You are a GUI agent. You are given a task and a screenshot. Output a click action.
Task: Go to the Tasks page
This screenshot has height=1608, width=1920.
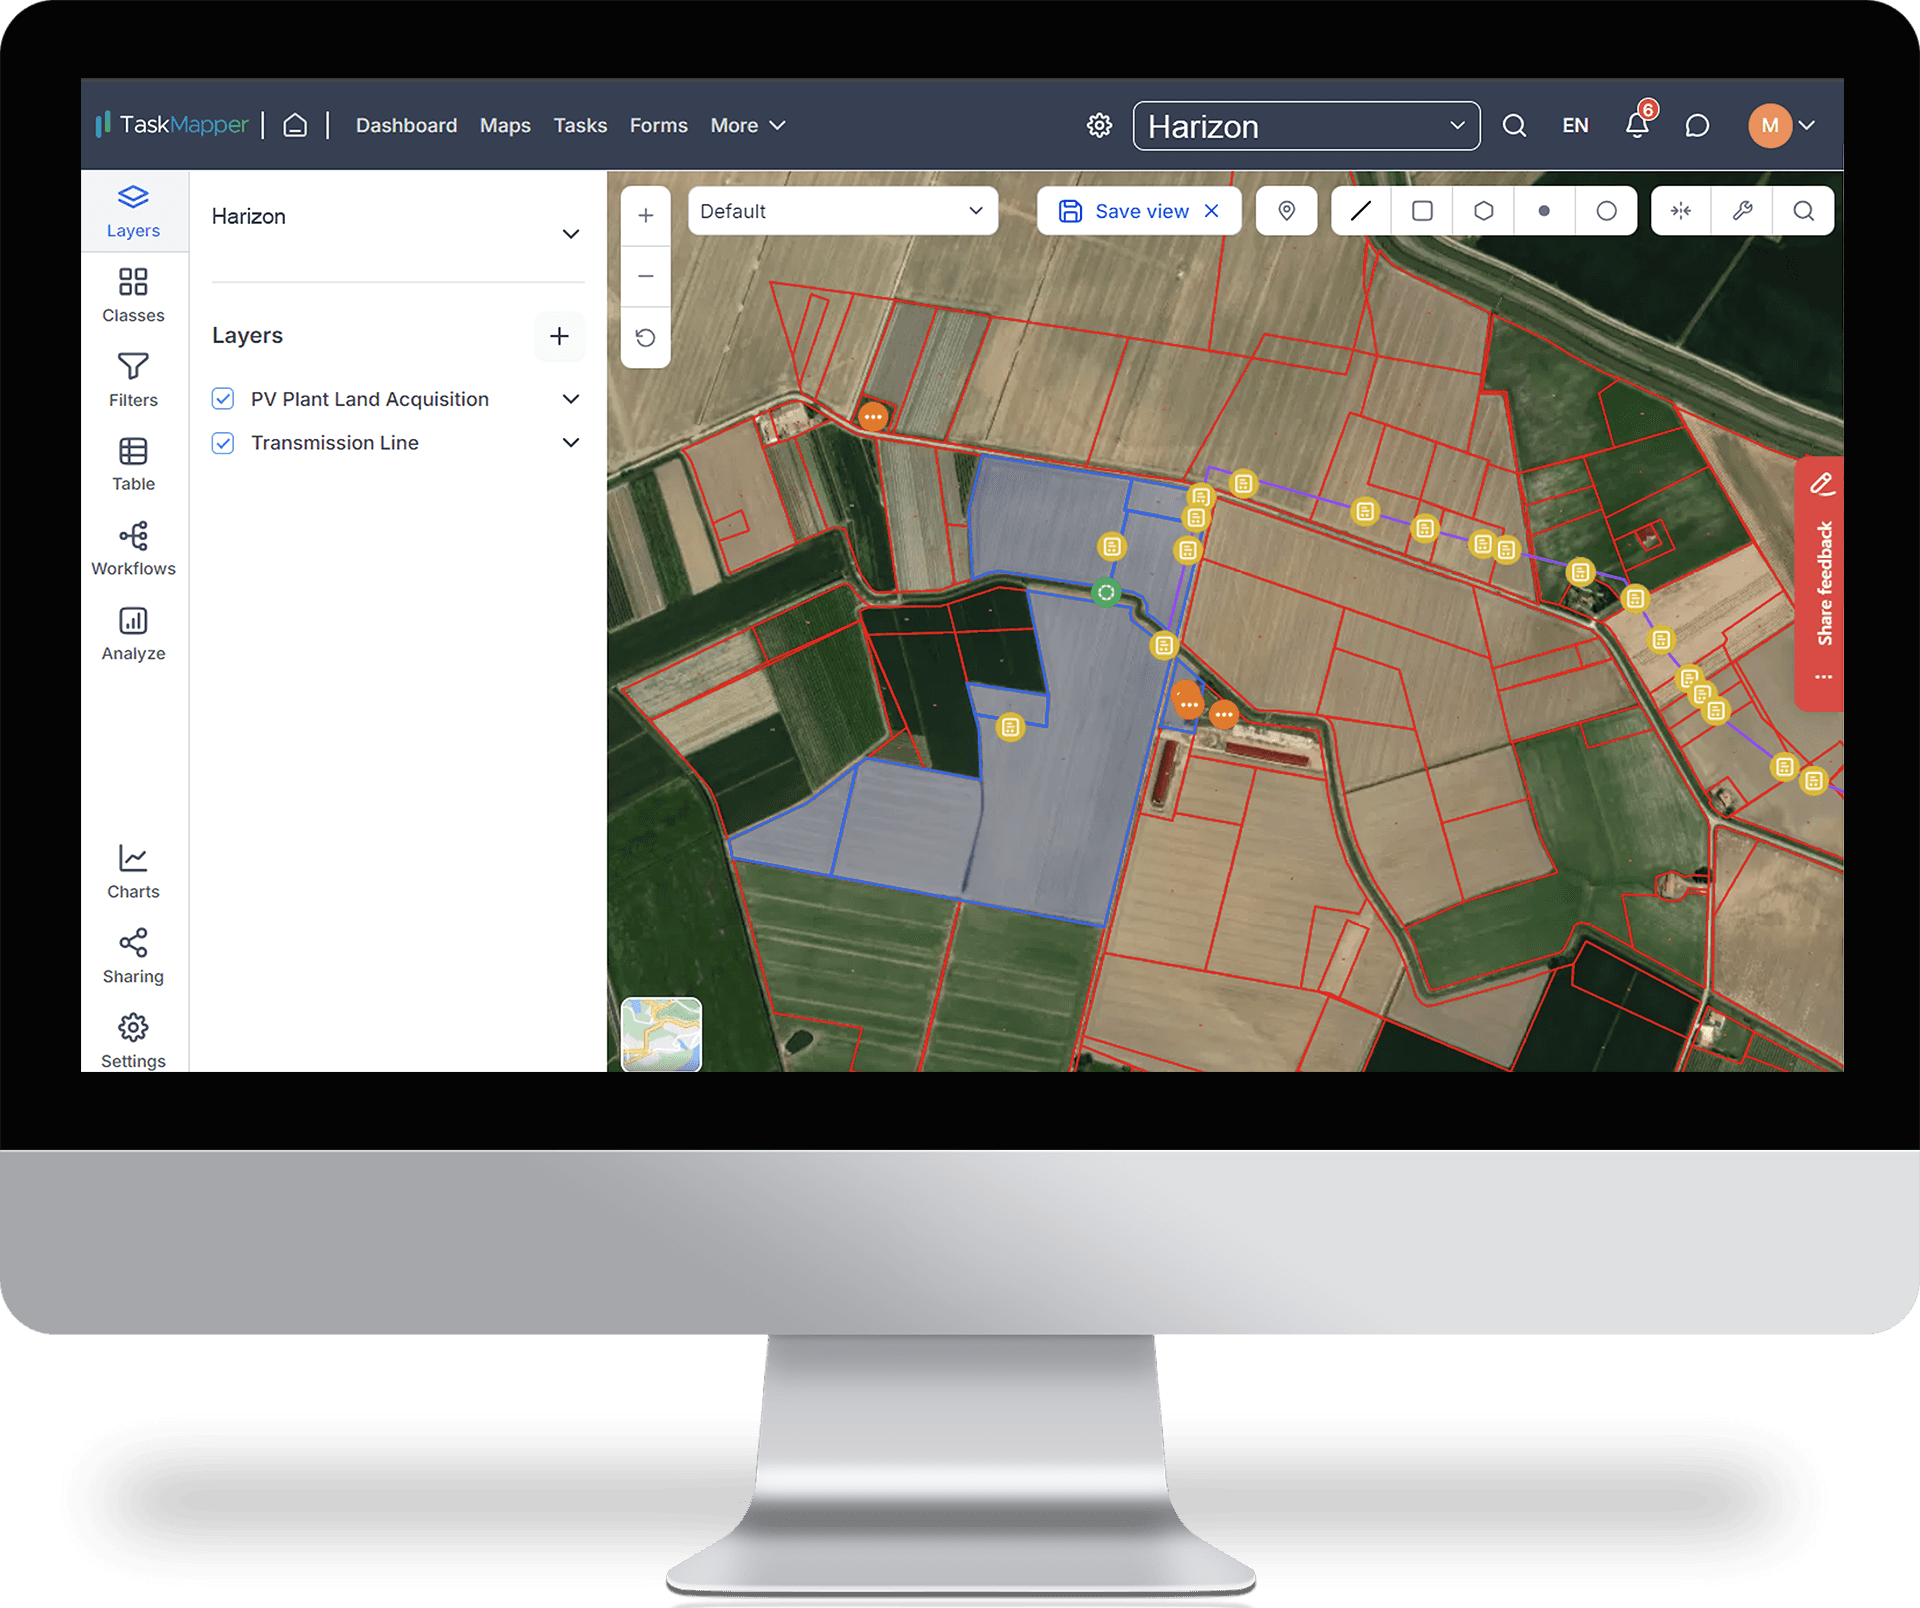click(580, 125)
